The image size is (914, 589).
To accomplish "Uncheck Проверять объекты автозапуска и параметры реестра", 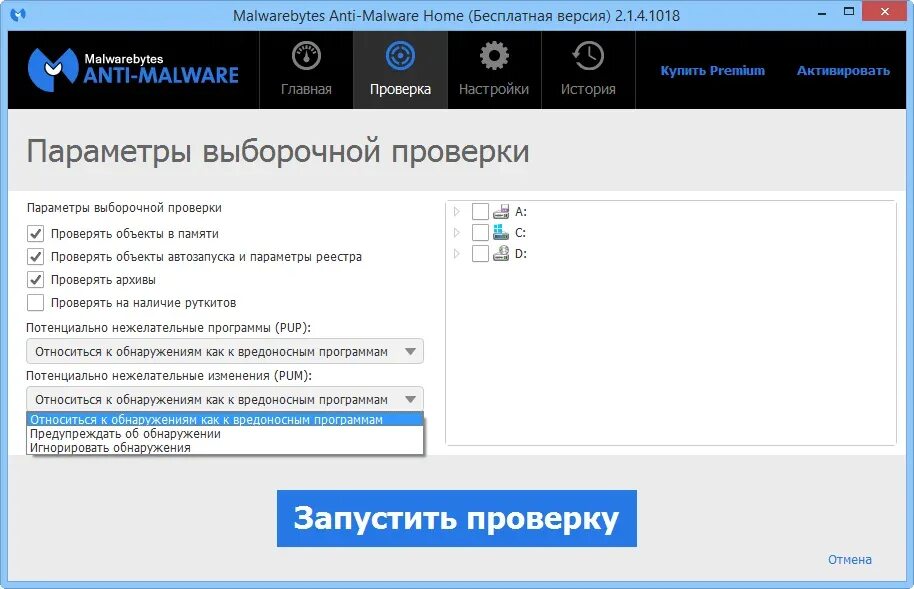I will 36,257.
